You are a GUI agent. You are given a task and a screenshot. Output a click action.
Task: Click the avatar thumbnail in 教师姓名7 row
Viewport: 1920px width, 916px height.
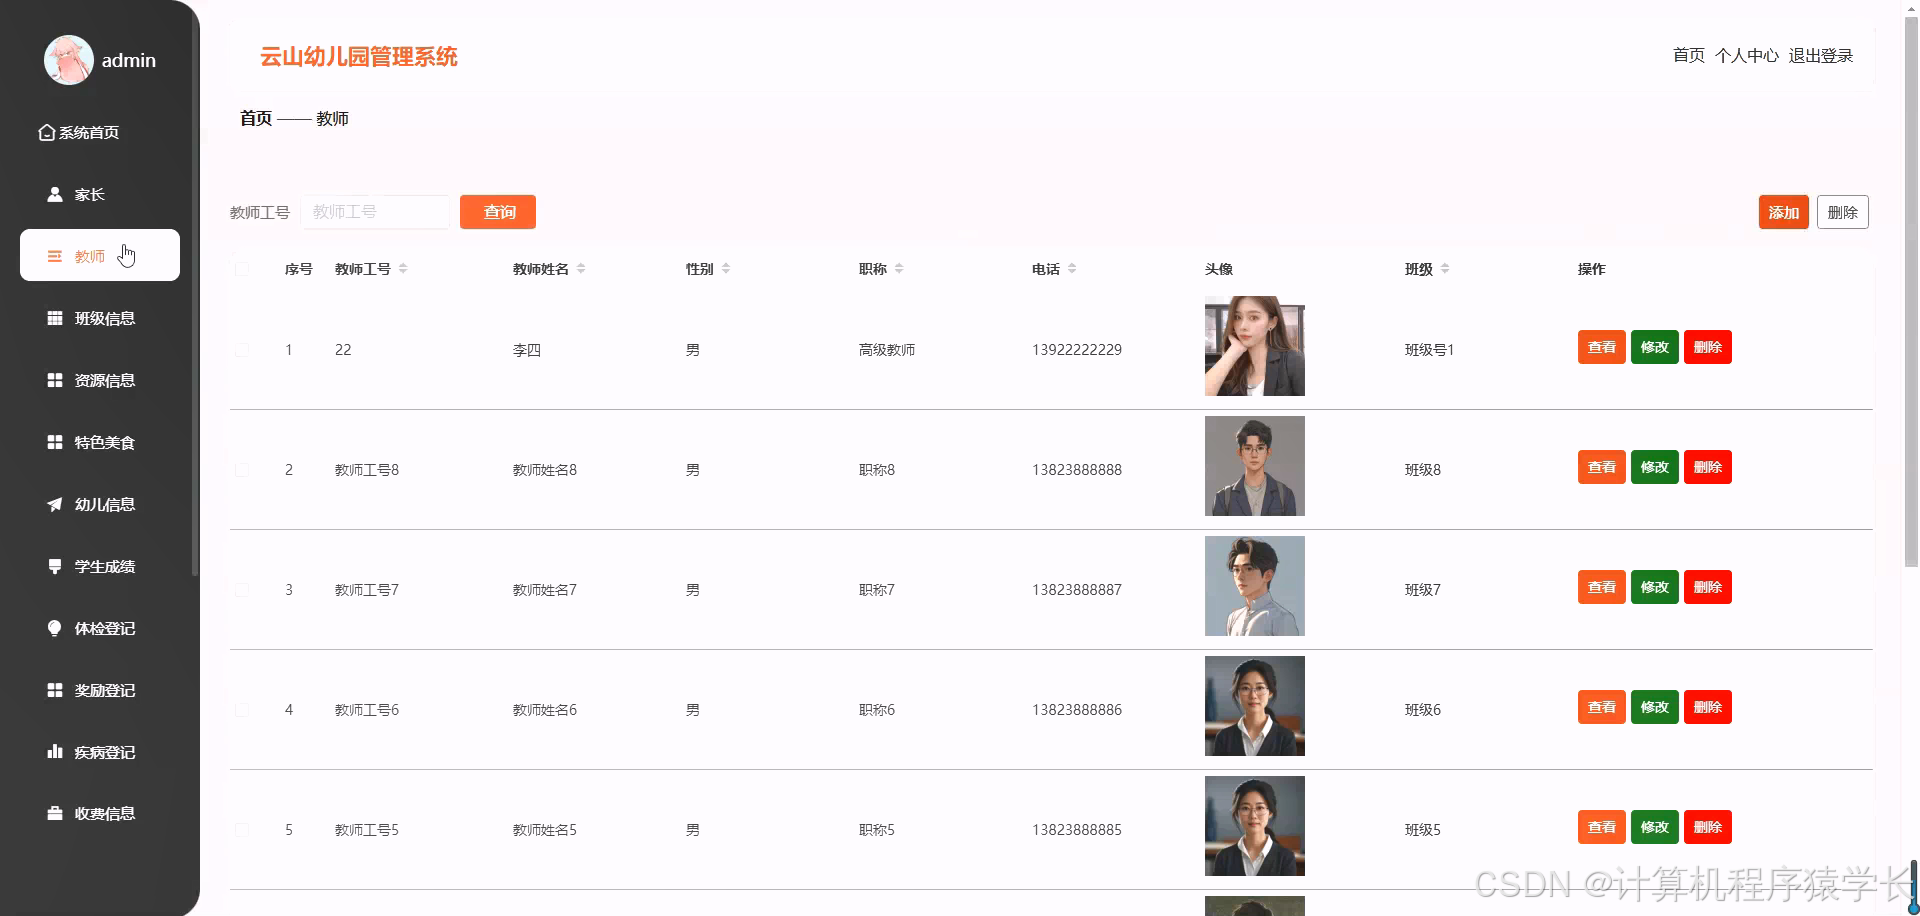[x=1255, y=586]
